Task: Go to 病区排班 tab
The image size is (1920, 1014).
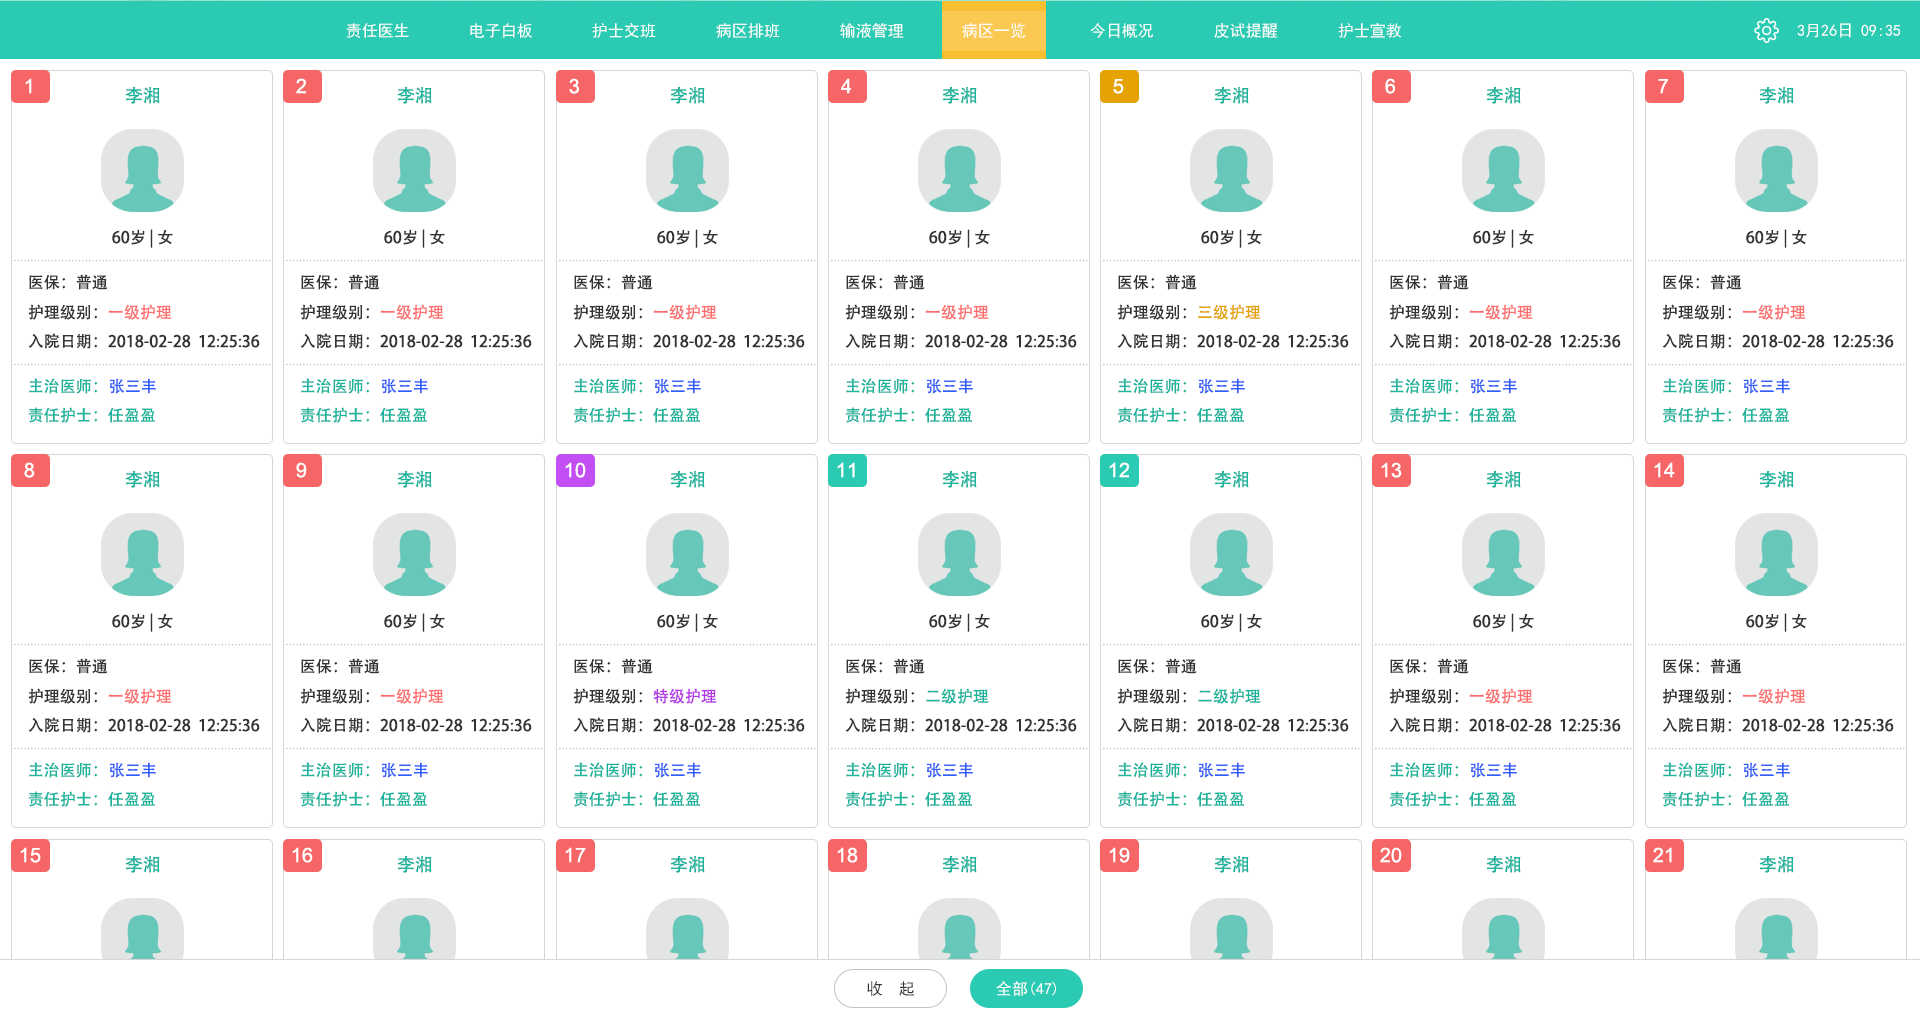Action: pyautogui.click(x=747, y=31)
